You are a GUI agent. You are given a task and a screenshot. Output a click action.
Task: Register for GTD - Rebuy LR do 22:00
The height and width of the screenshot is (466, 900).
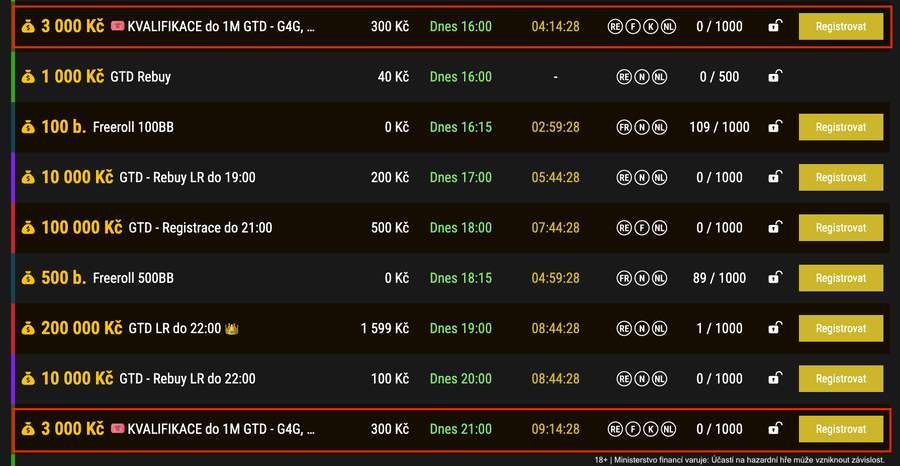840,379
